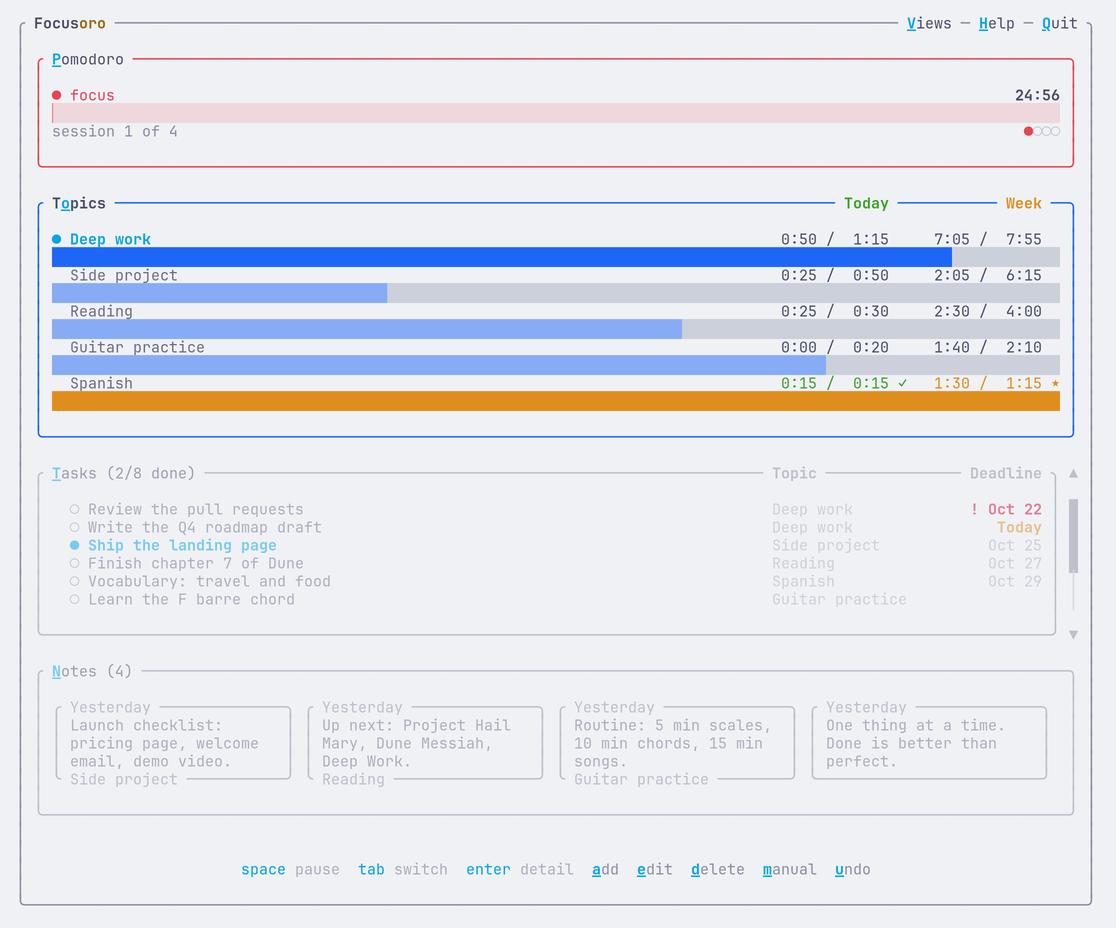1116x928 pixels.
Task: Toggle 'Review the pull requests' task circle
Action: 75,510
